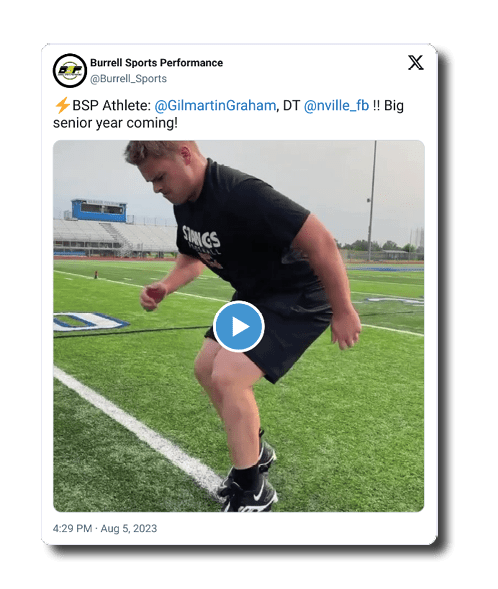Click the blue press box in video
Viewport: 498px width, 589px height.
coord(99,210)
